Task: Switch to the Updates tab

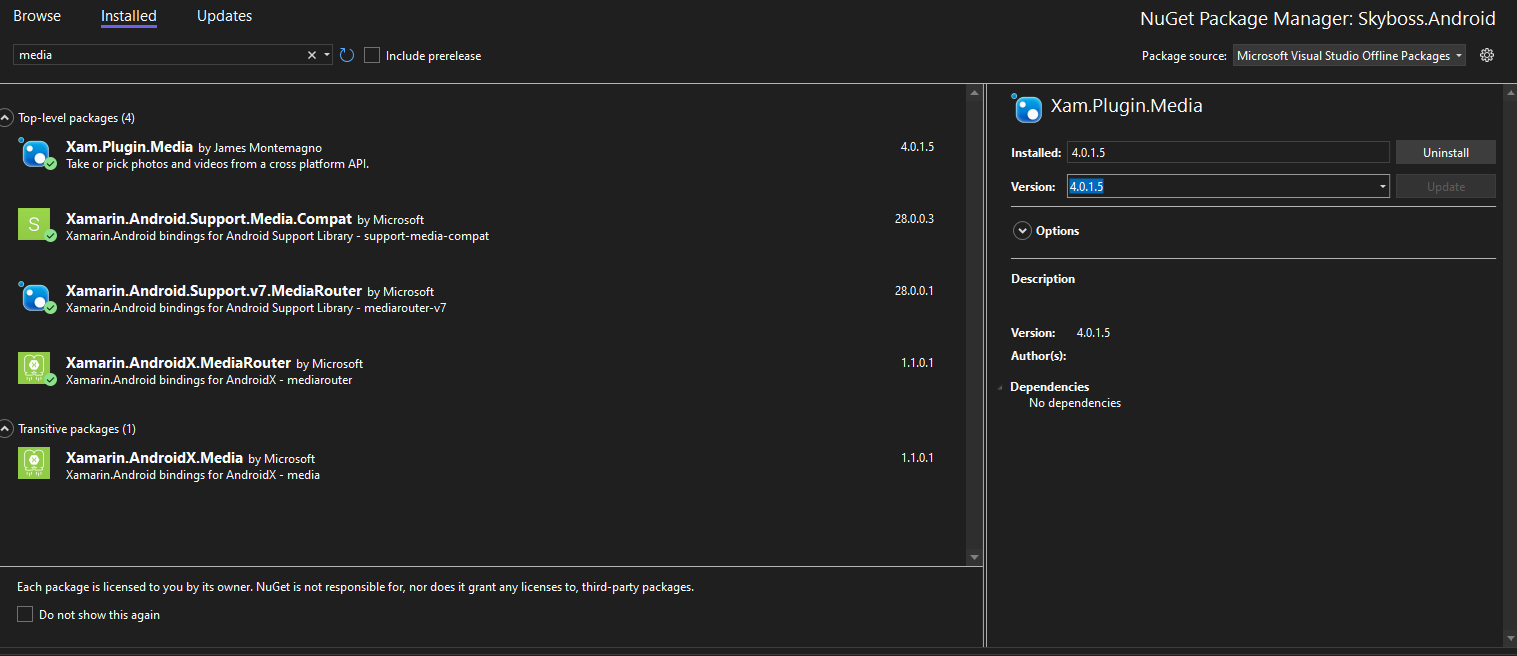Action: [224, 16]
